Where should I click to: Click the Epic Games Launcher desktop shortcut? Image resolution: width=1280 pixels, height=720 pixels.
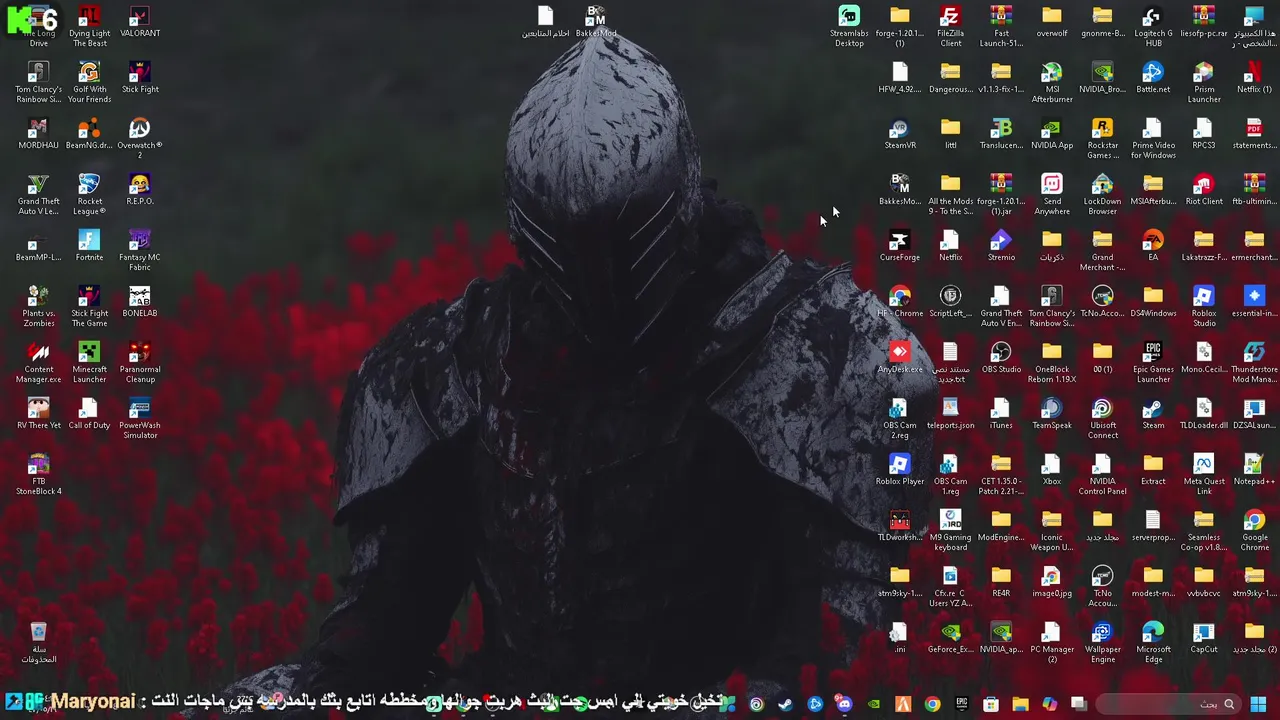tap(1153, 362)
